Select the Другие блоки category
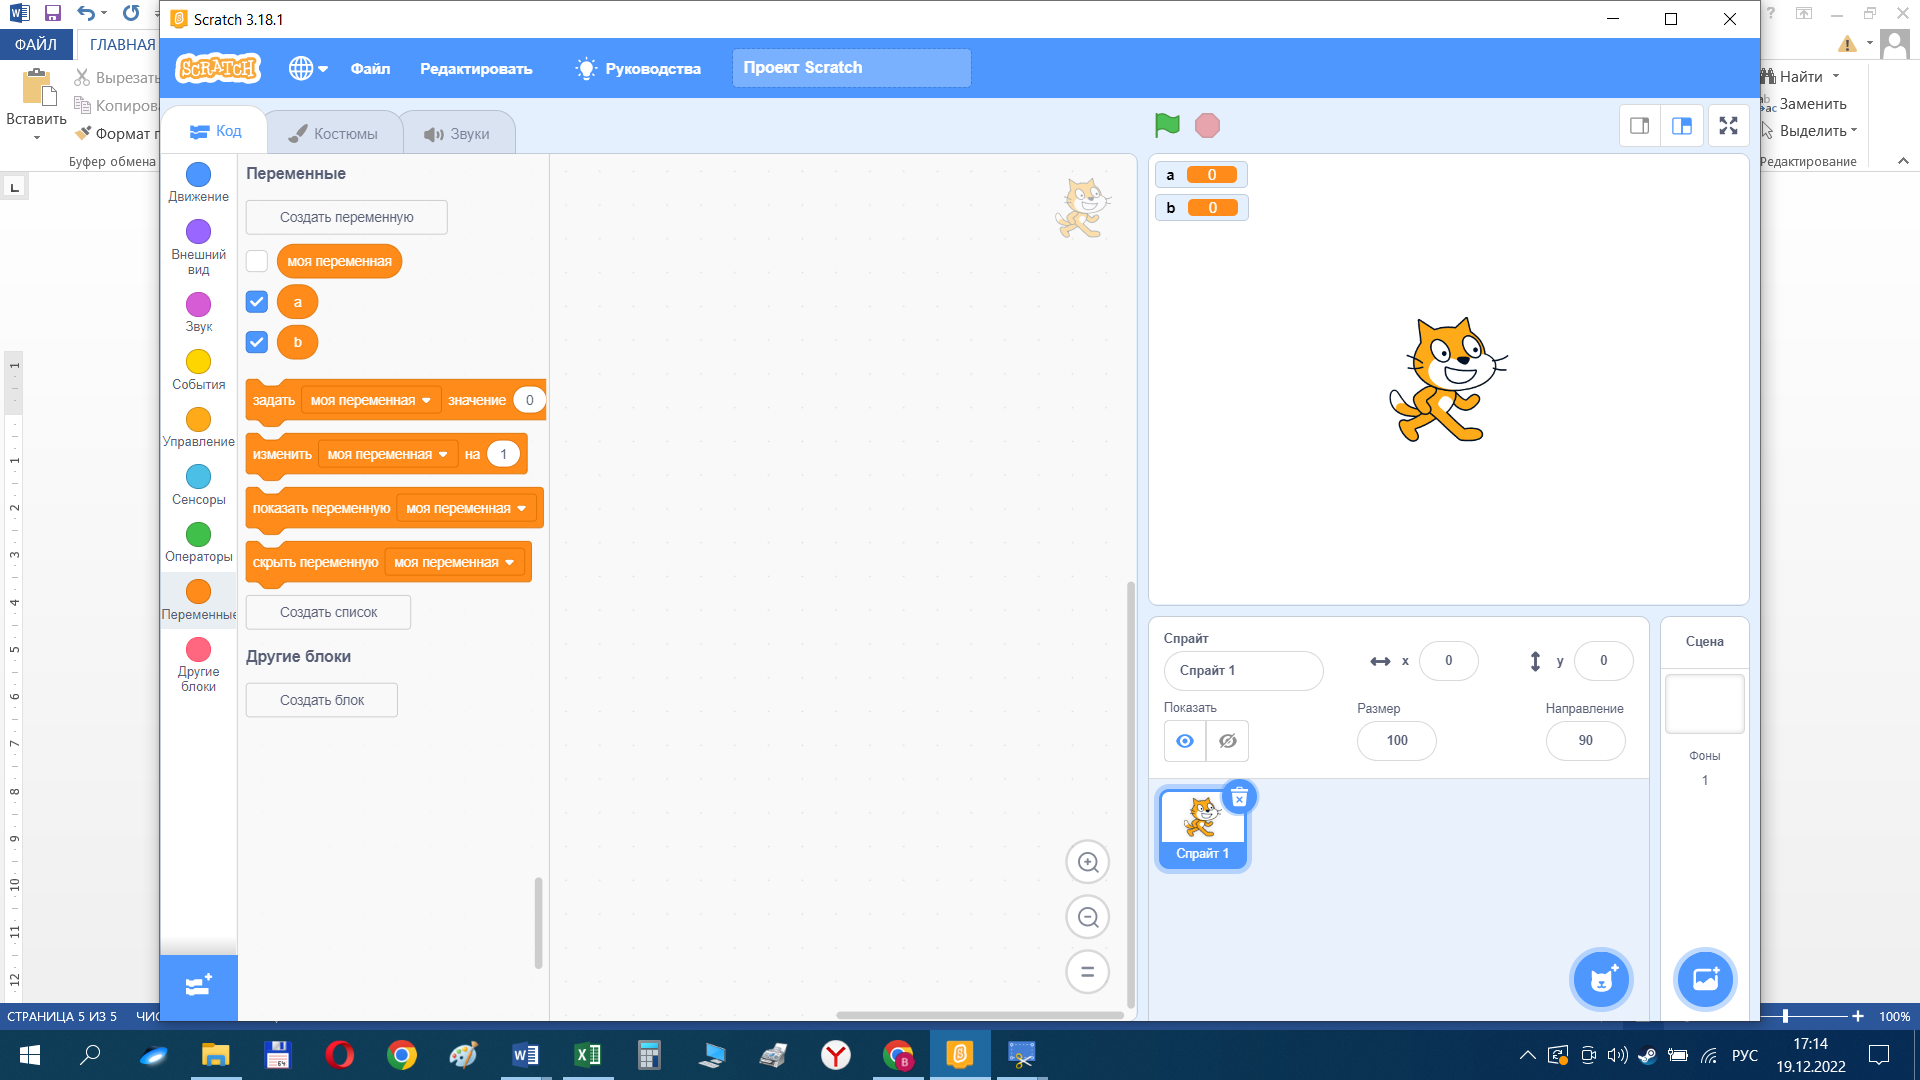 (x=198, y=665)
